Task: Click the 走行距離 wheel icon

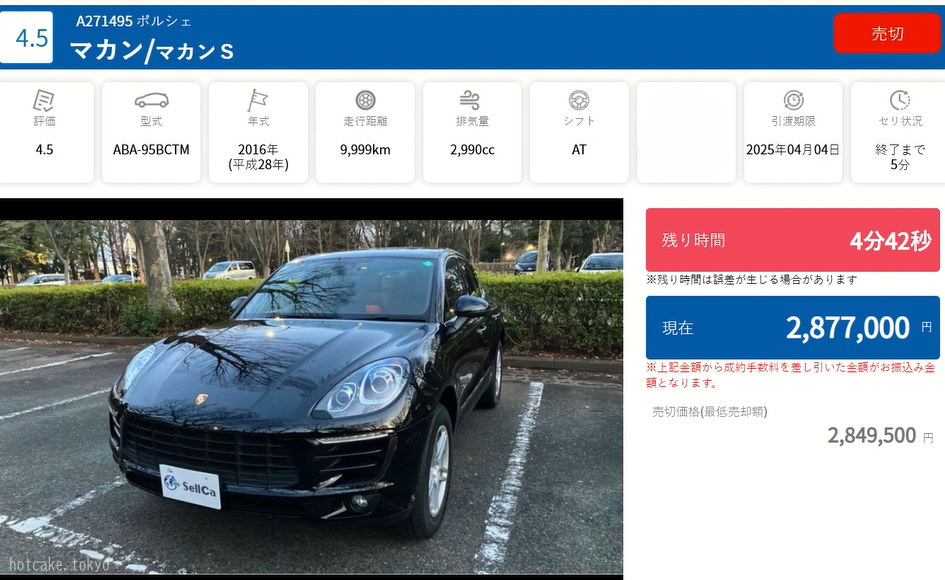Action: (365, 100)
